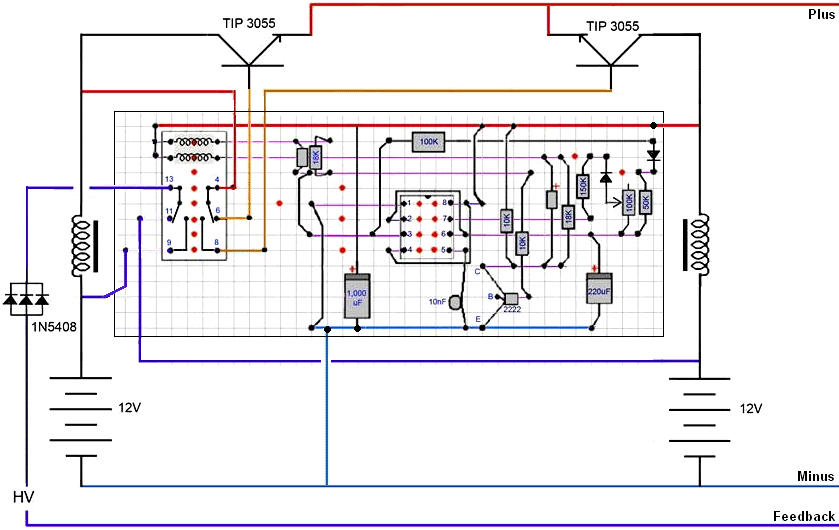
Task: Click the 2222 transistor component
Action: tap(511, 299)
